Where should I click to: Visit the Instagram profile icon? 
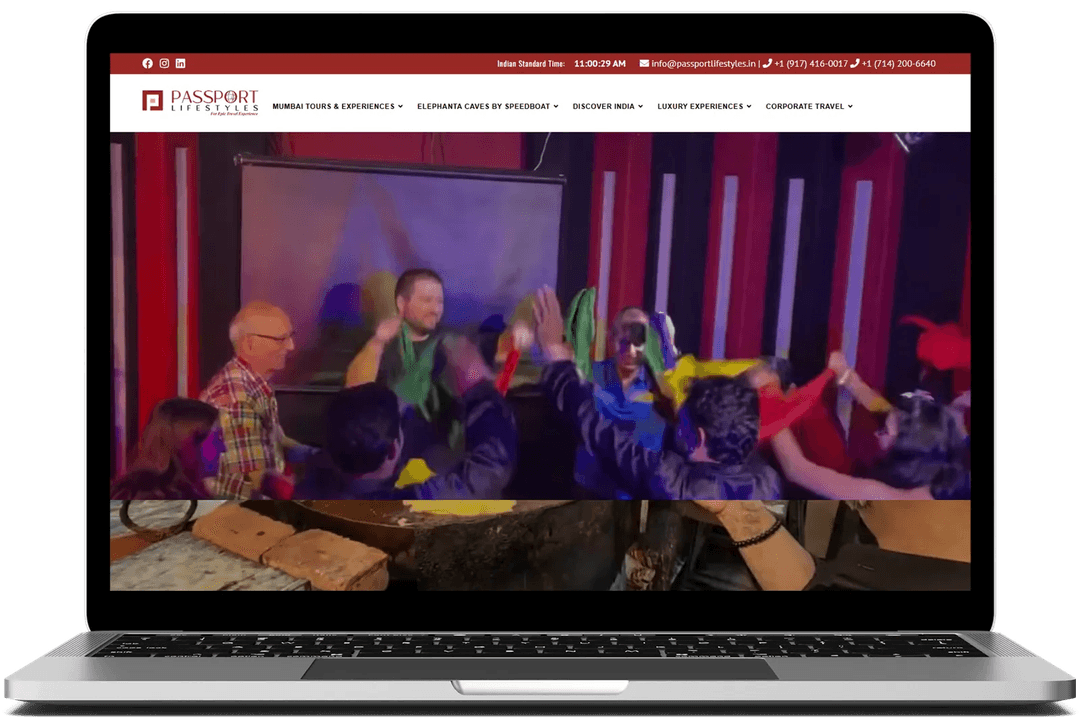point(164,63)
